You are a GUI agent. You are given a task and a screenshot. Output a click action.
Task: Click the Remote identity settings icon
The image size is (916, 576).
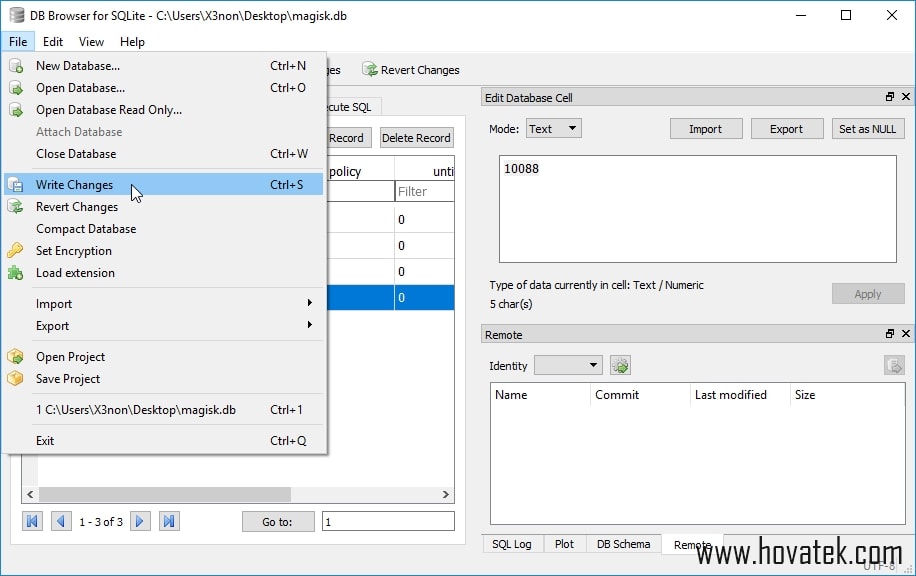pos(620,366)
